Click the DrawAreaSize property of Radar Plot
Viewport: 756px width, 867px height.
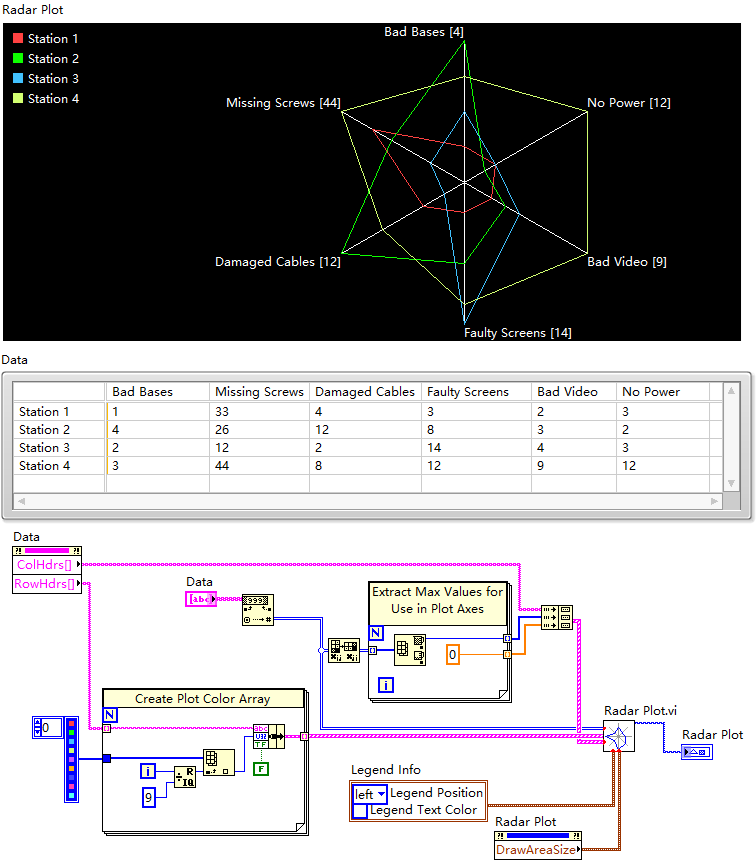click(536, 850)
